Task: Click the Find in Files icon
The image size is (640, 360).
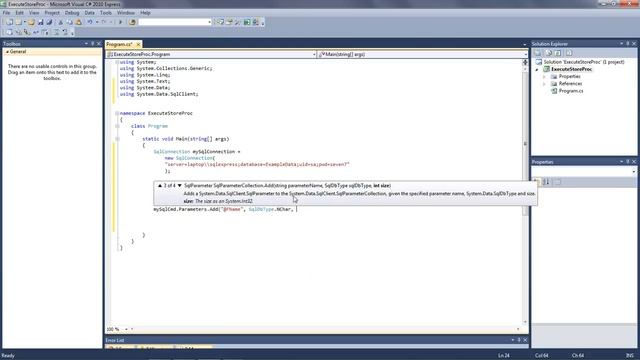Action: coord(132,22)
